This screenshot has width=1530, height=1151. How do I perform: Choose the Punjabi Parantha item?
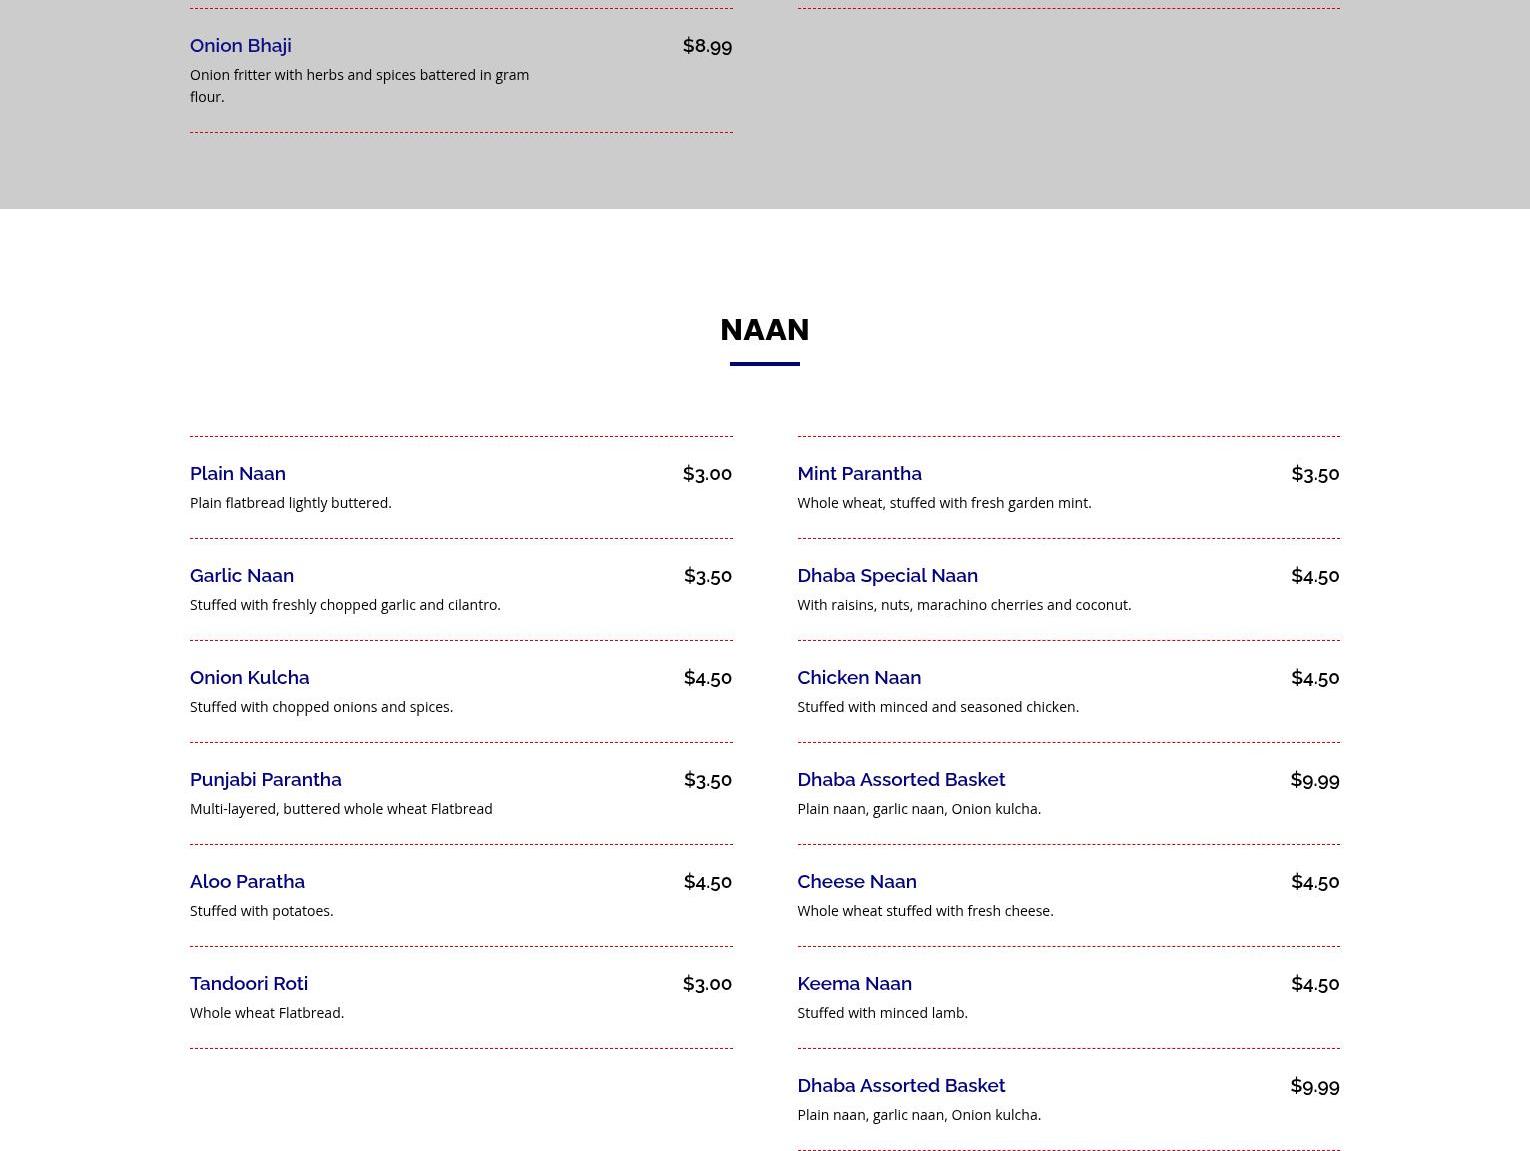[265, 780]
